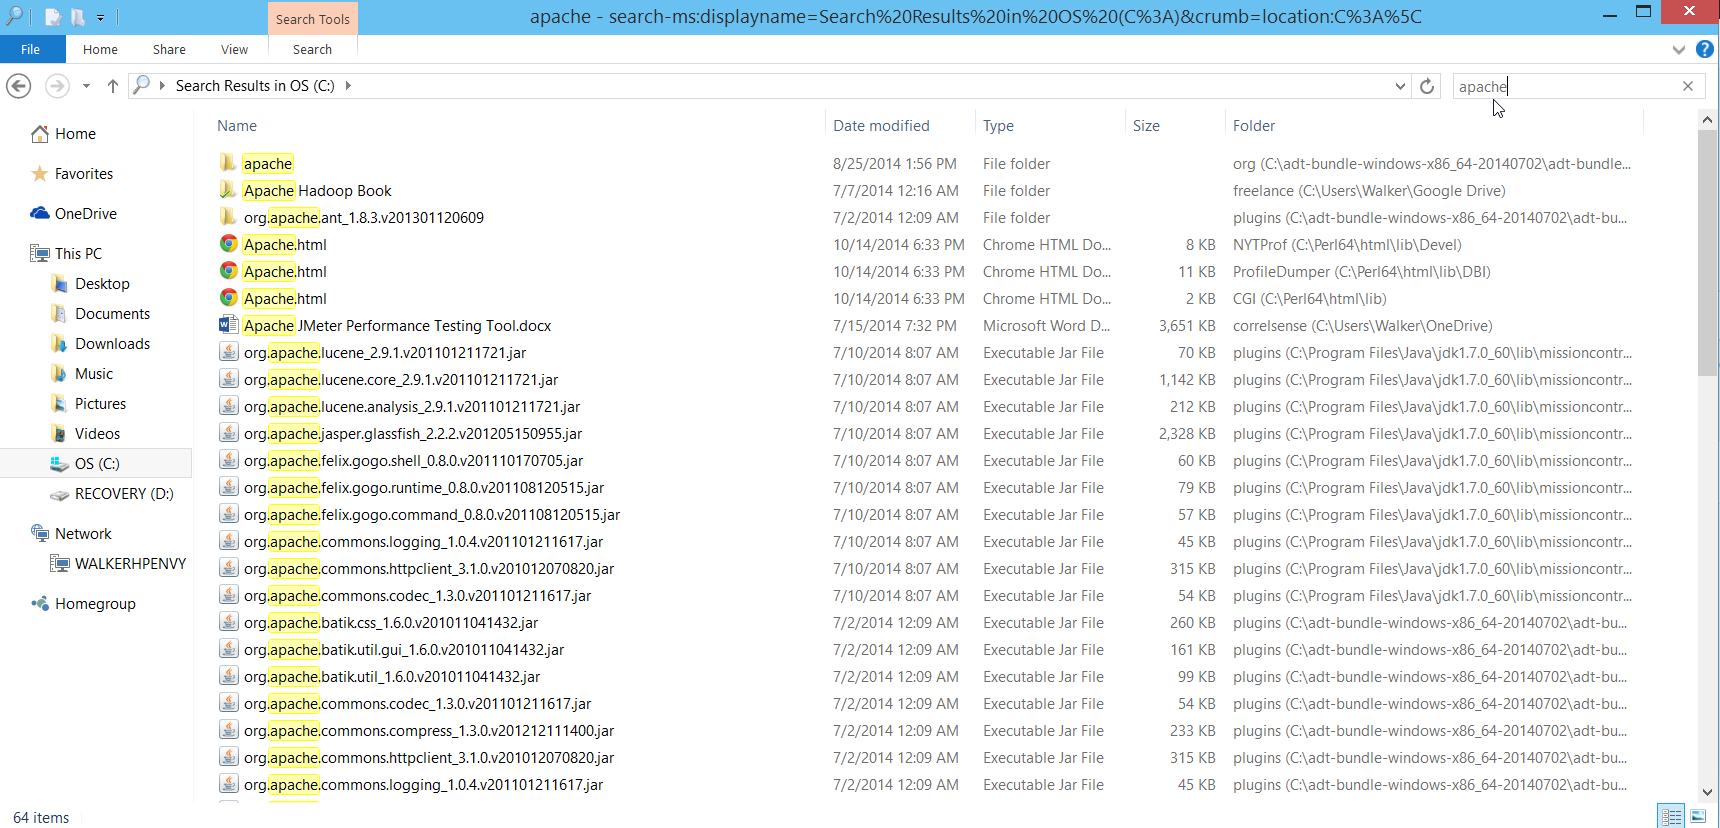The image size is (1720, 828).
Task: Open the Search ribbon tab
Action: coord(312,49)
